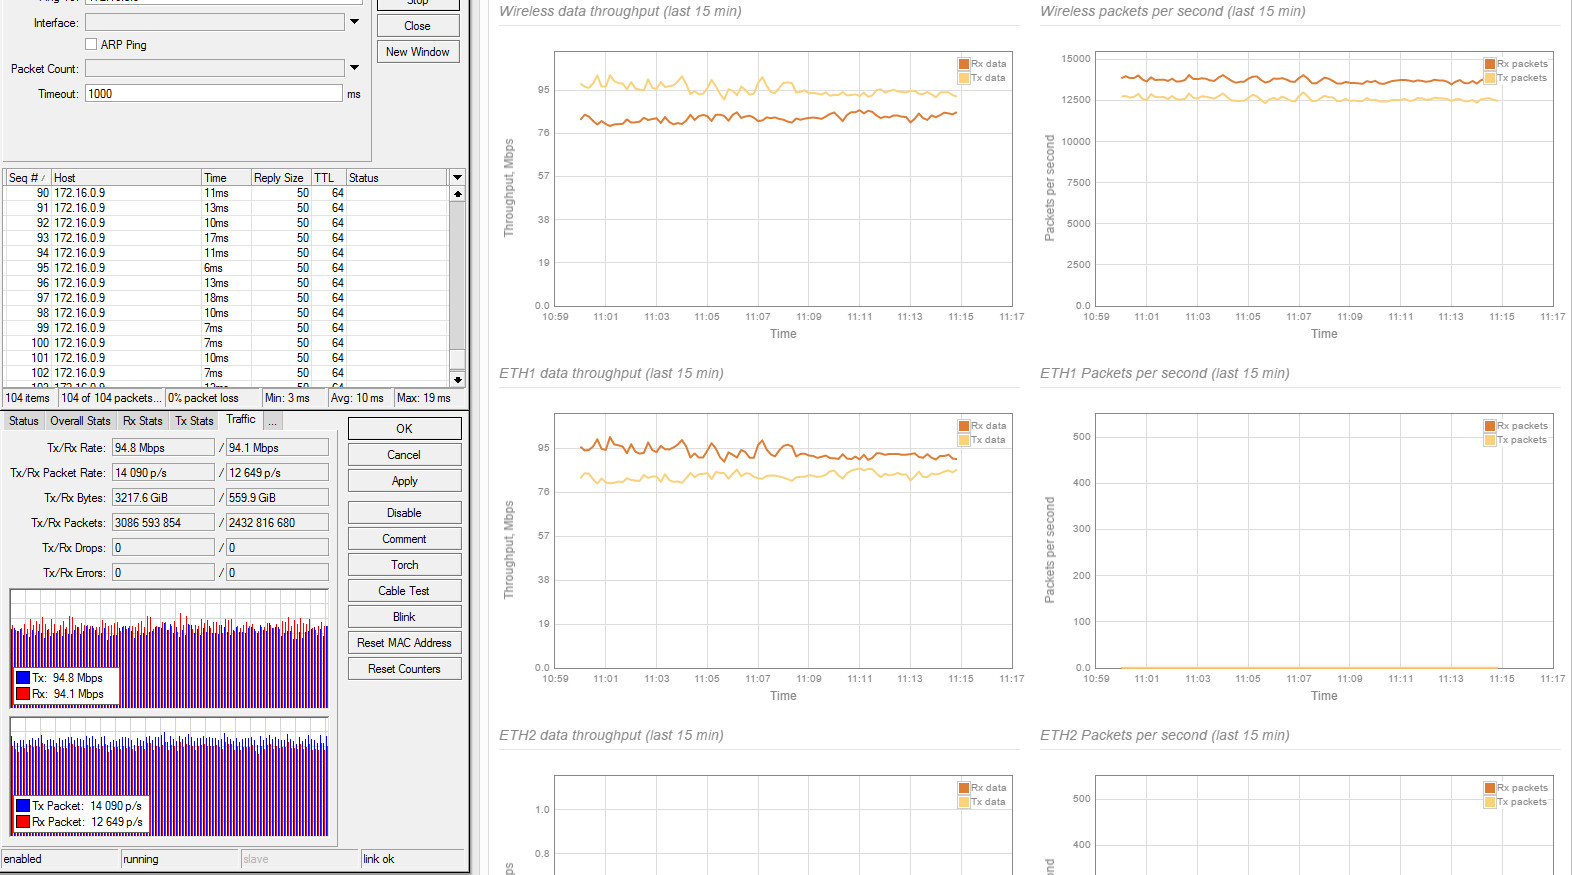Click the Apply button
The width and height of the screenshot is (1572, 875).
tap(404, 481)
